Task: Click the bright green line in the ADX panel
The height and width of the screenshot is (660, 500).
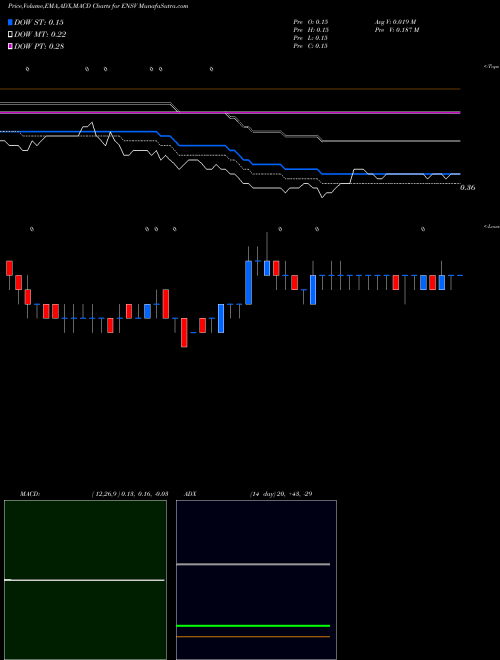Action: click(x=253, y=626)
